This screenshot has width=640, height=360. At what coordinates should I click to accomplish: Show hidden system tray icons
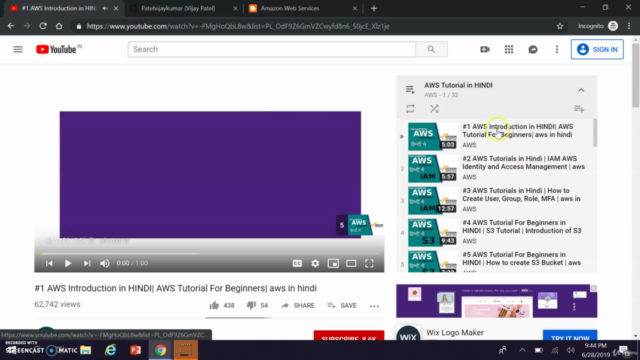(522, 350)
